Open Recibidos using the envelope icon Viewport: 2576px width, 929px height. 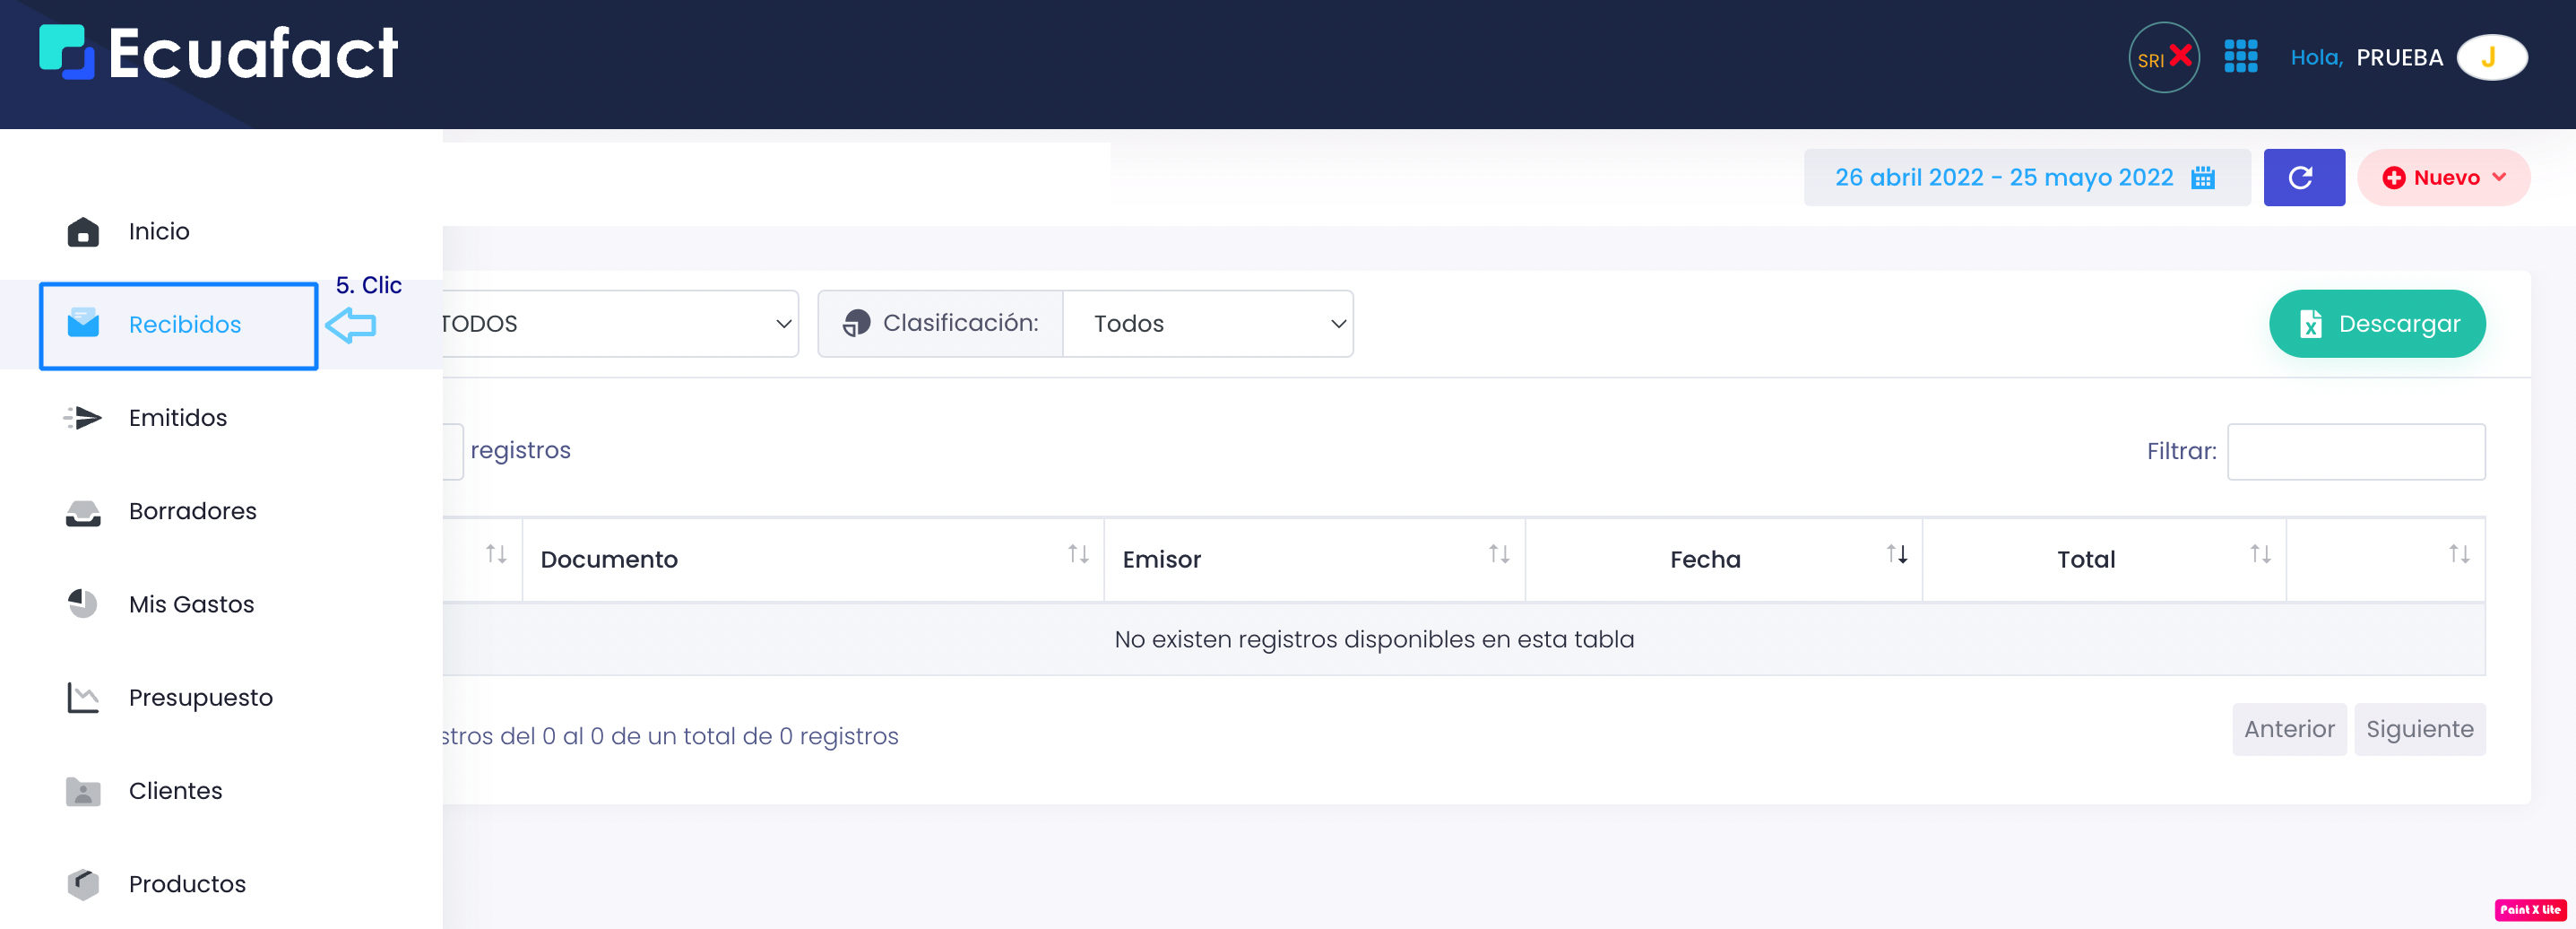(x=85, y=323)
